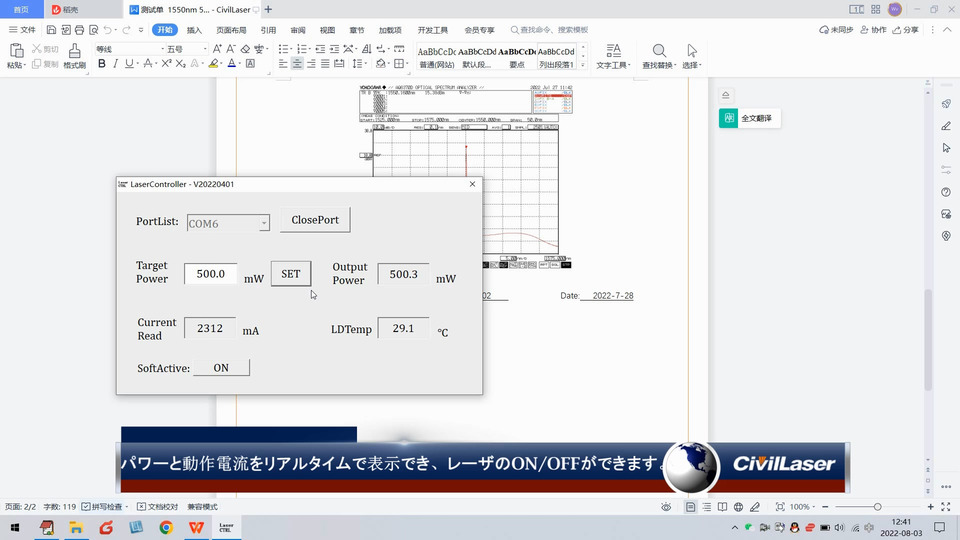The image size is (960, 540).
Task: Click the volume icon in system tray
Action: click(x=839, y=527)
